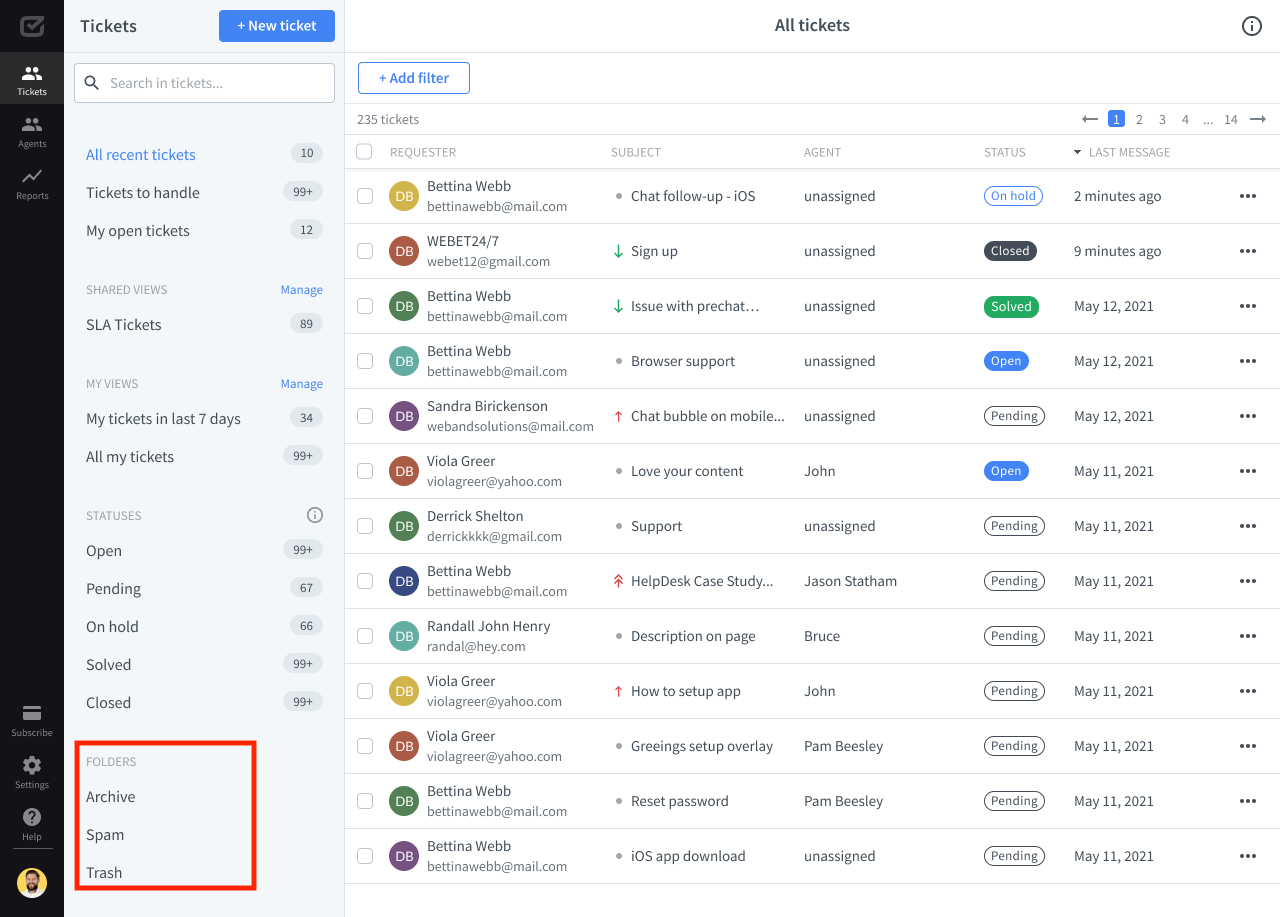Open the Archive folder
The width and height of the screenshot is (1280, 917).
click(x=111, y=796)
